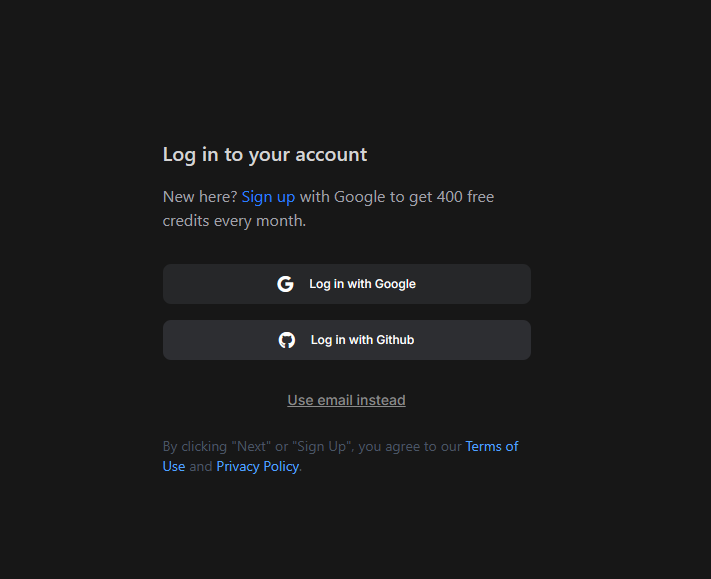The width and height of the screenshot is (711, 579).
Task: Click the "credits every month." text
Action: coord(234,221)
